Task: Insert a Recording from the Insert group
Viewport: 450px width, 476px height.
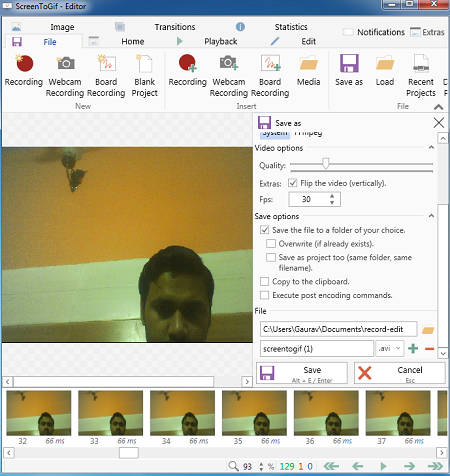Action: [x=188, y=70]
